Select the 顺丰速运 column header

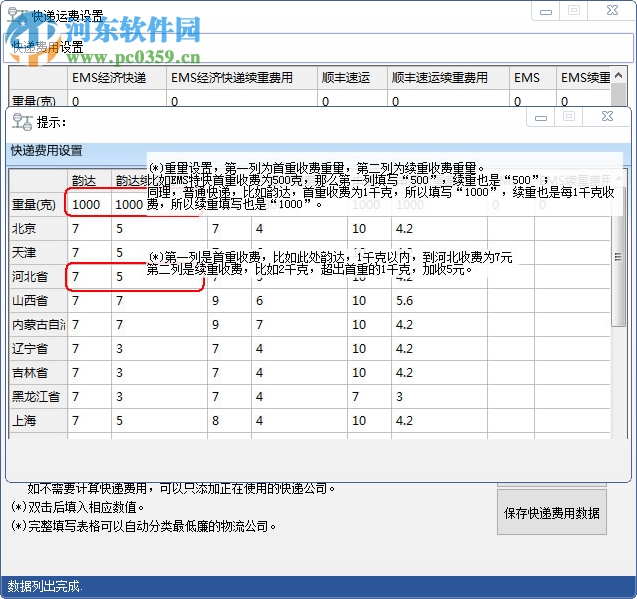click(x=352, y=78)
